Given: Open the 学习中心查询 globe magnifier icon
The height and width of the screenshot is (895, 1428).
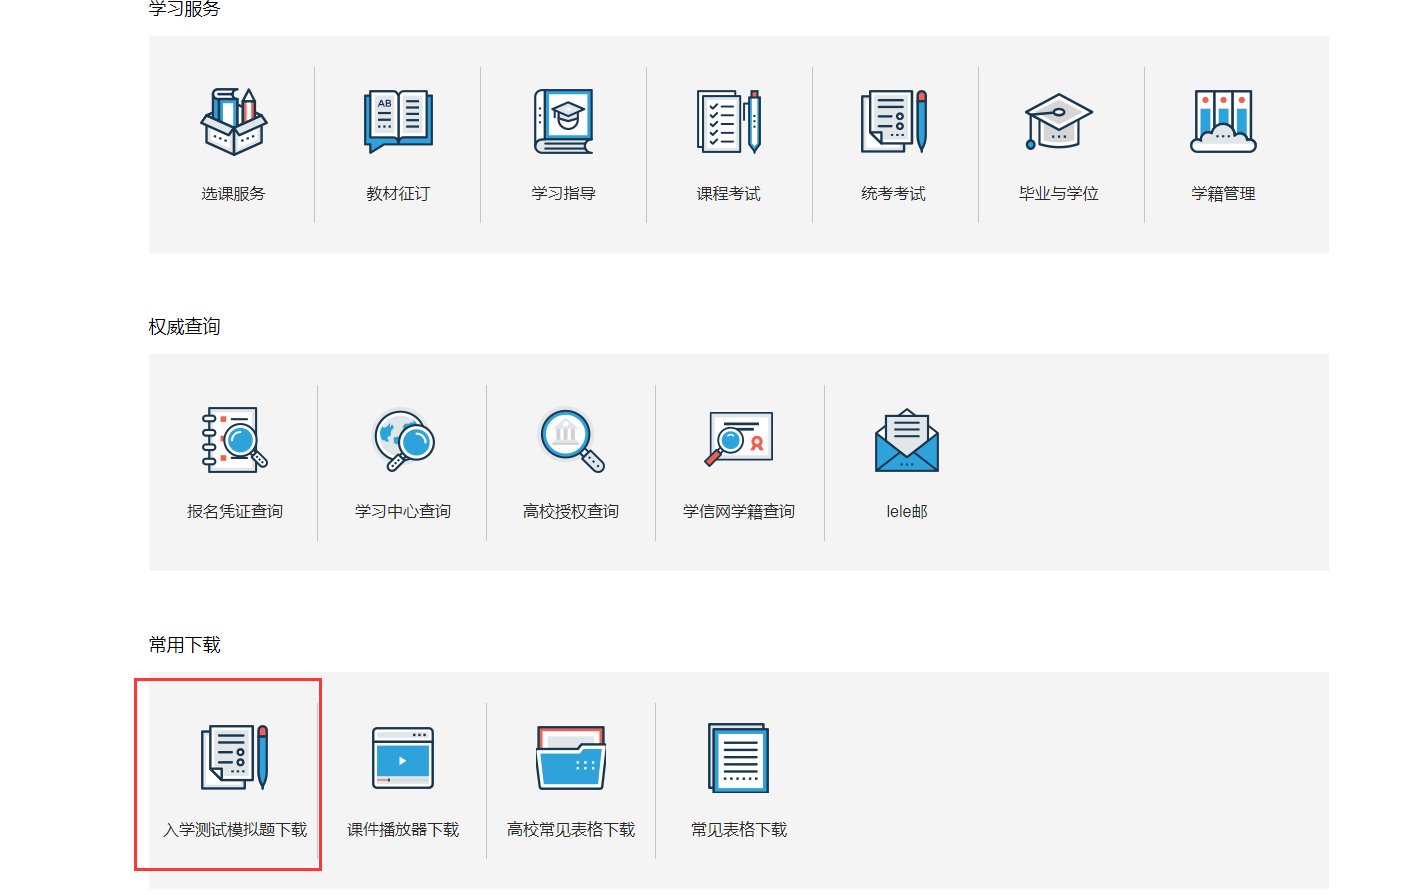Looking at the screenshot, I should 403,439.
